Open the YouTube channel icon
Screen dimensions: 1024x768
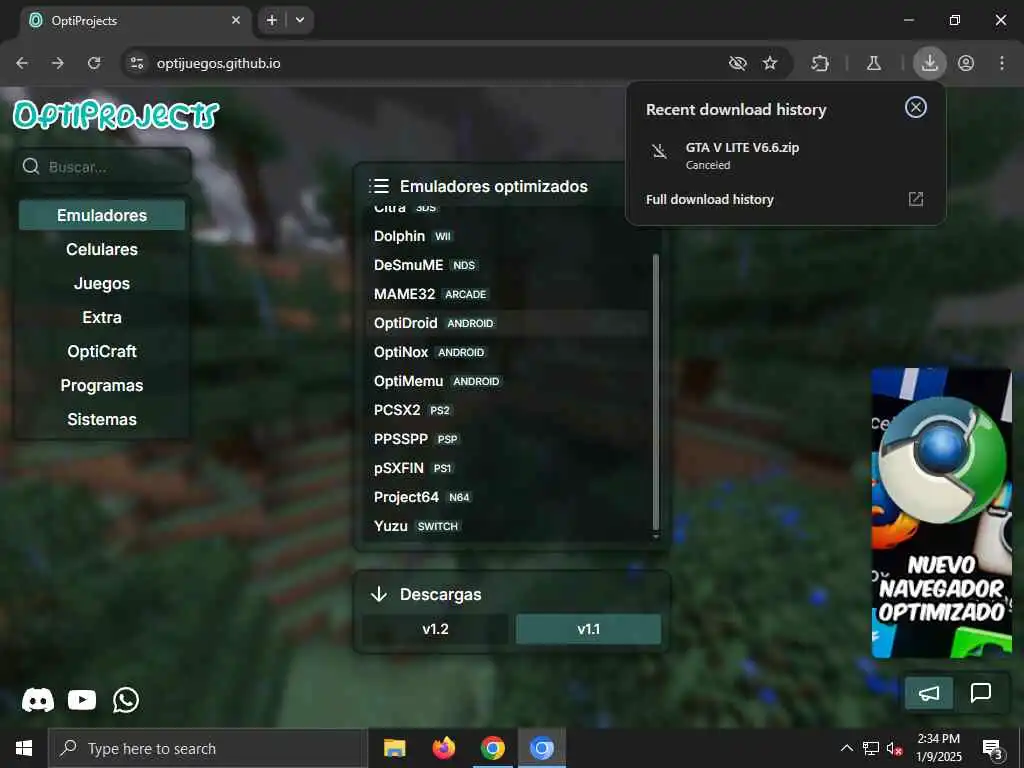pos(82,700)
